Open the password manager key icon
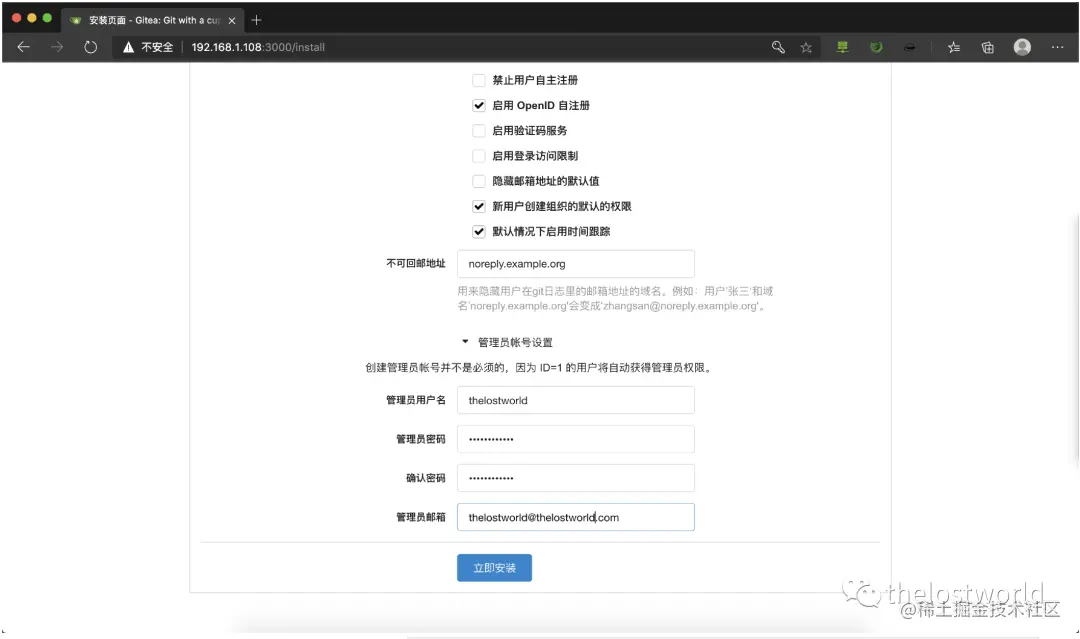The image size is (1080, 639). point(778,47)
